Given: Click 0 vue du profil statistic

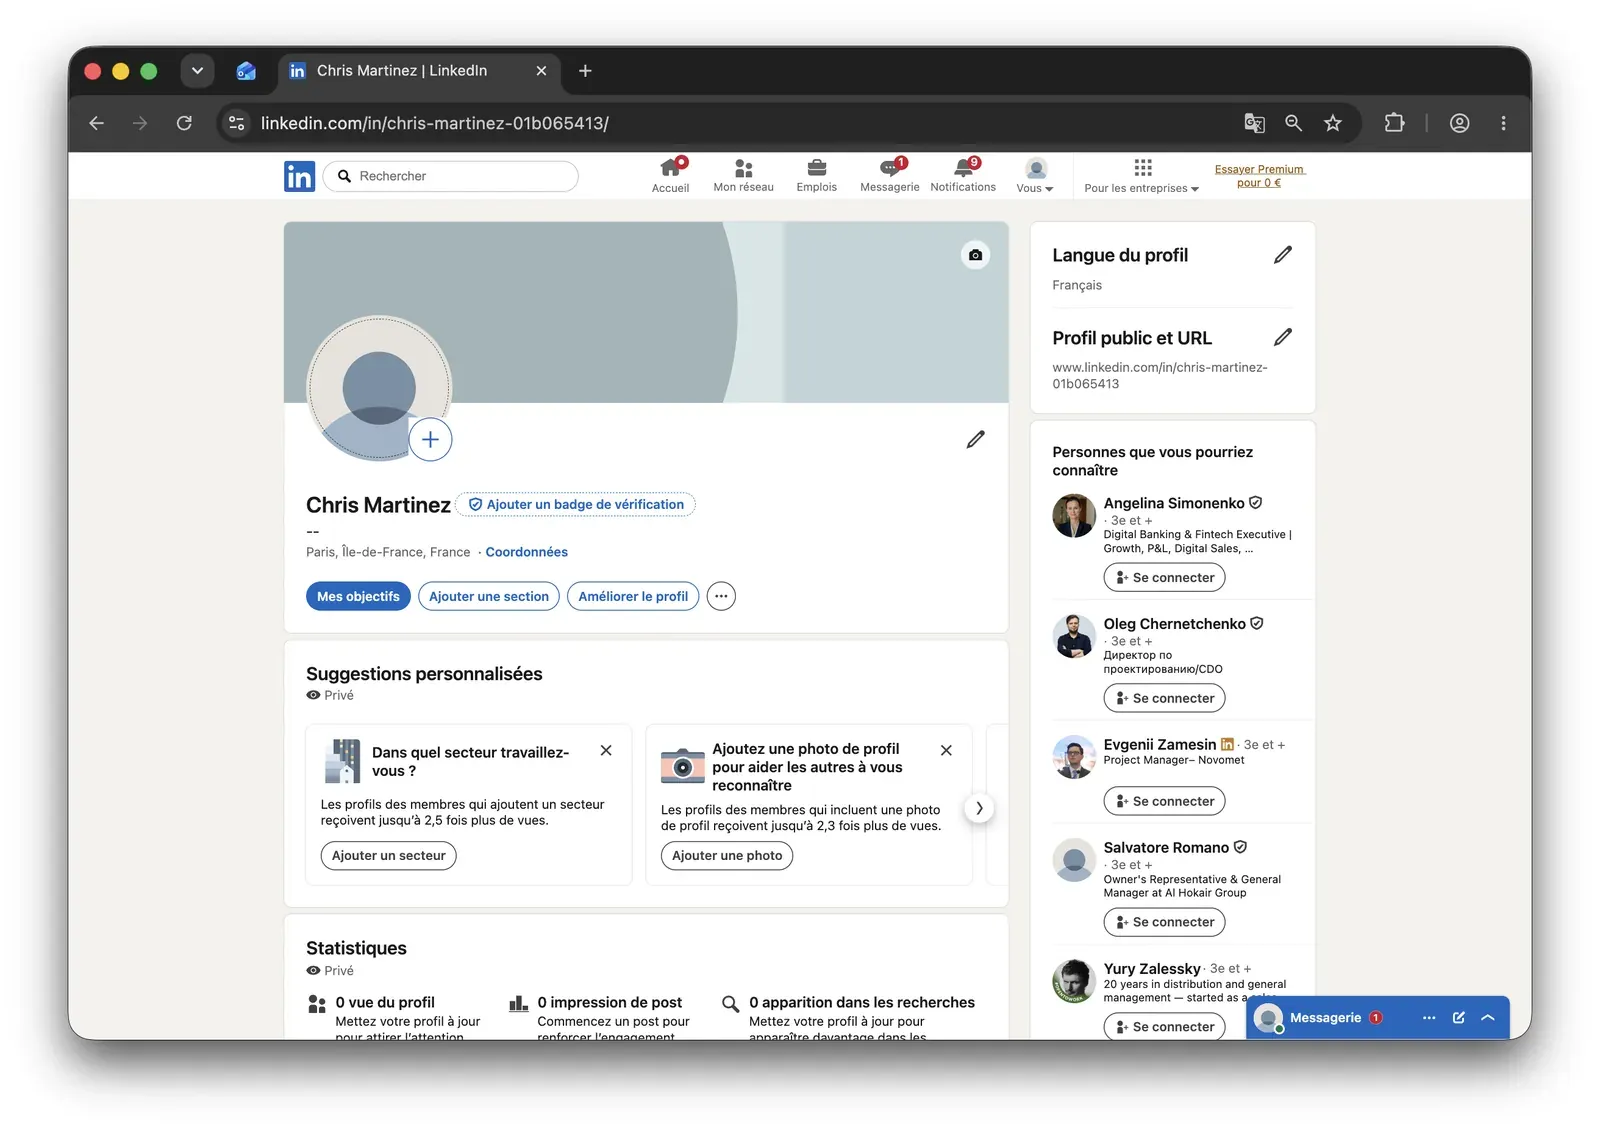Looking at the screenshot, I should (385, 1003).
